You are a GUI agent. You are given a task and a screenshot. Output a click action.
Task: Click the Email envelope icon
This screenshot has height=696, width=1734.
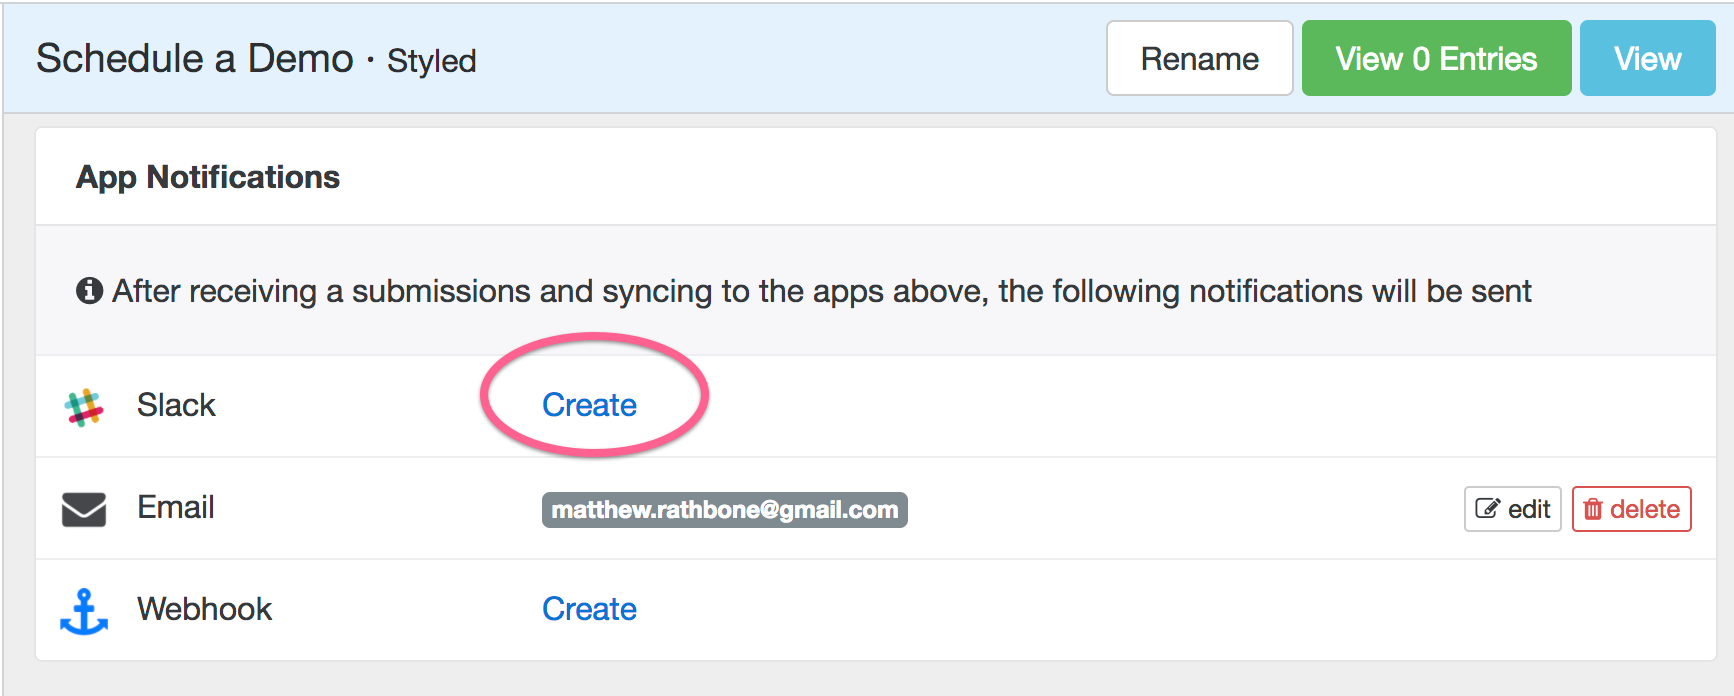84,509
